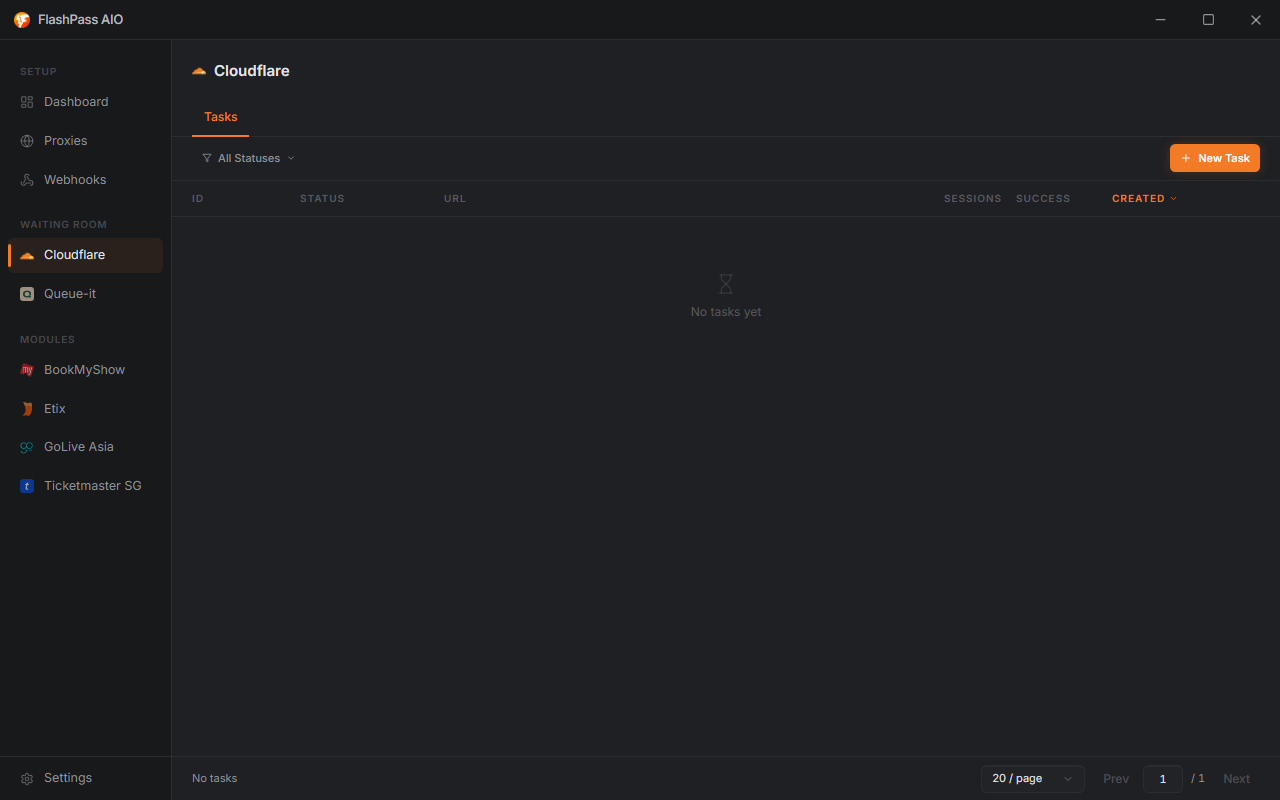The image size is (1280, 800).
Task: Sort by the ID column header
Action: pos(198,199)
